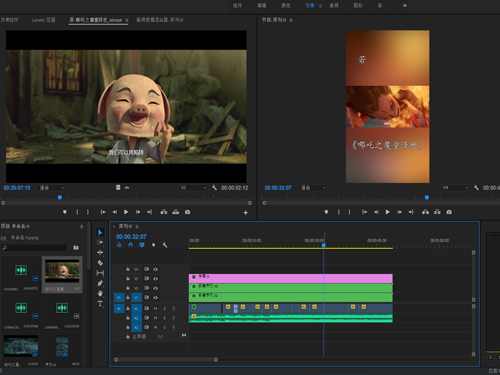Step forward one frame in Program Monitor

pyautogui.click(x=399, y=212)
